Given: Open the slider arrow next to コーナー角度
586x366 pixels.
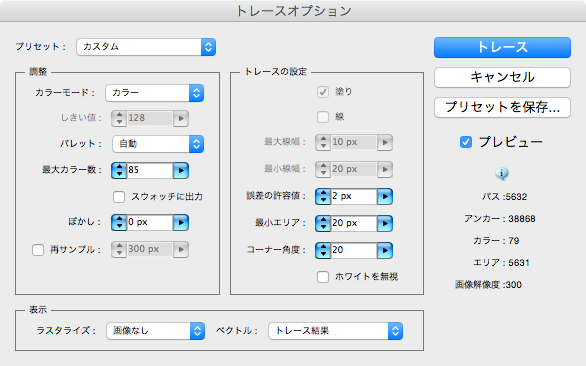Looking at the screenshot, I should click(385, 250).
